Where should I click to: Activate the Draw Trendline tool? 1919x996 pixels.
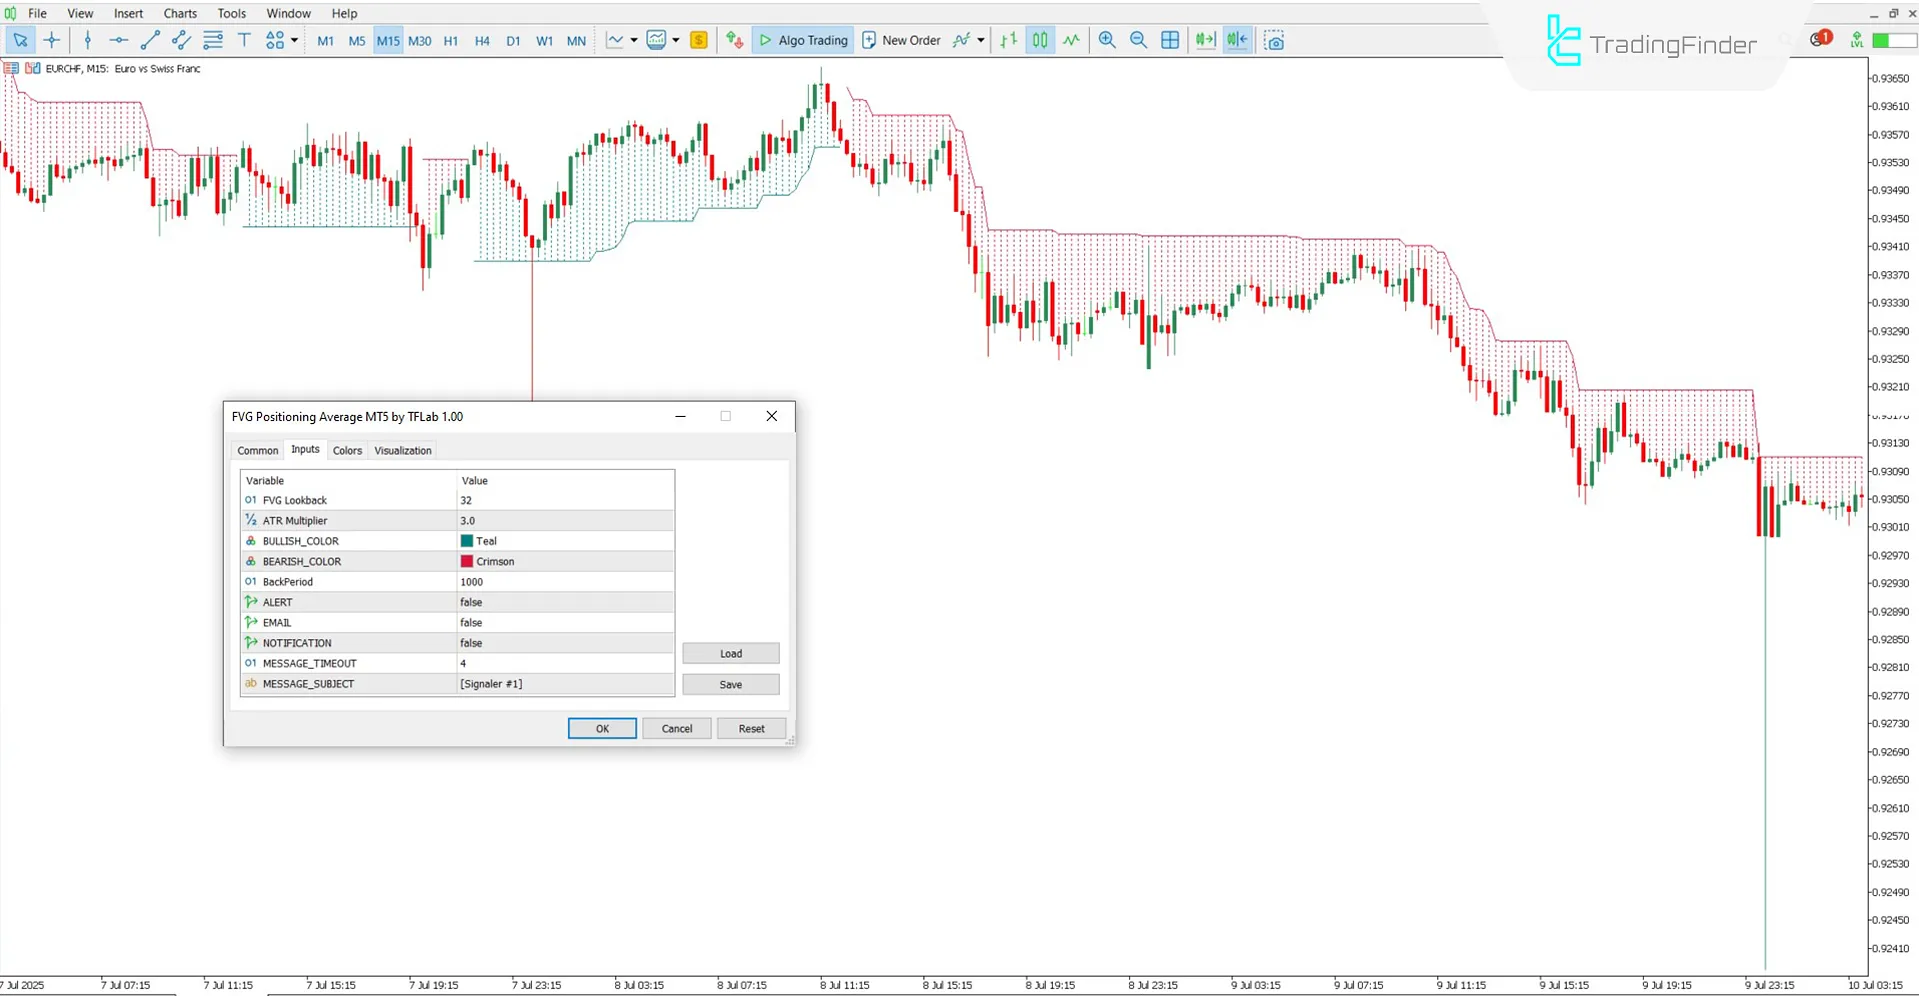151,40
